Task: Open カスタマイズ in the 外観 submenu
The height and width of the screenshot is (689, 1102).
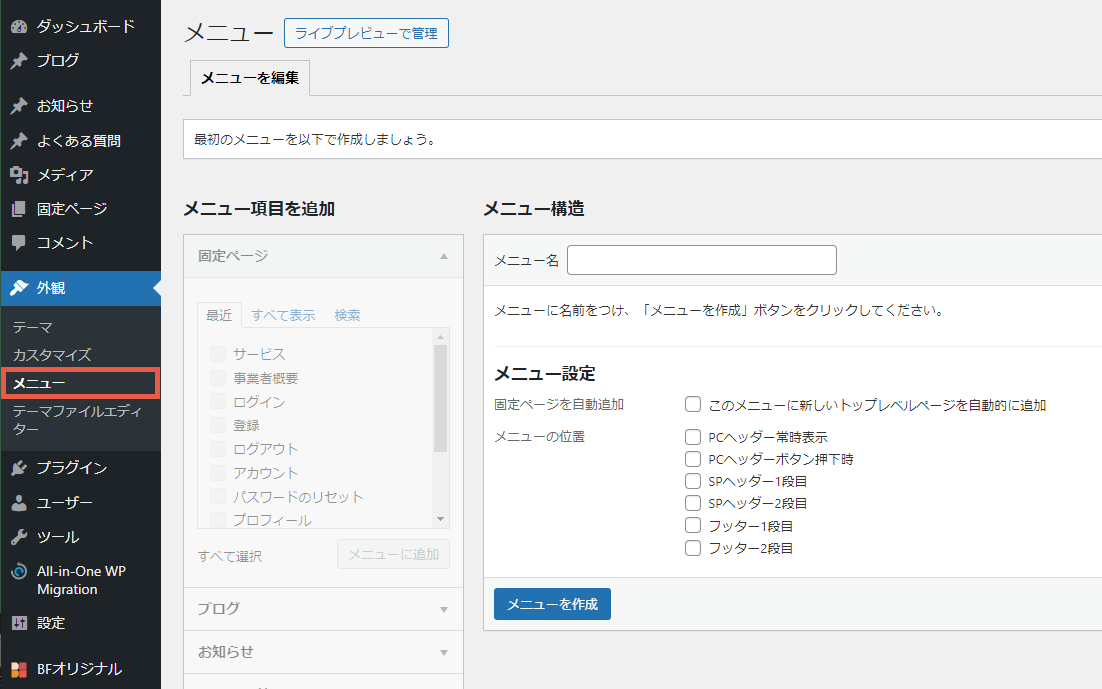Action: 52,354
